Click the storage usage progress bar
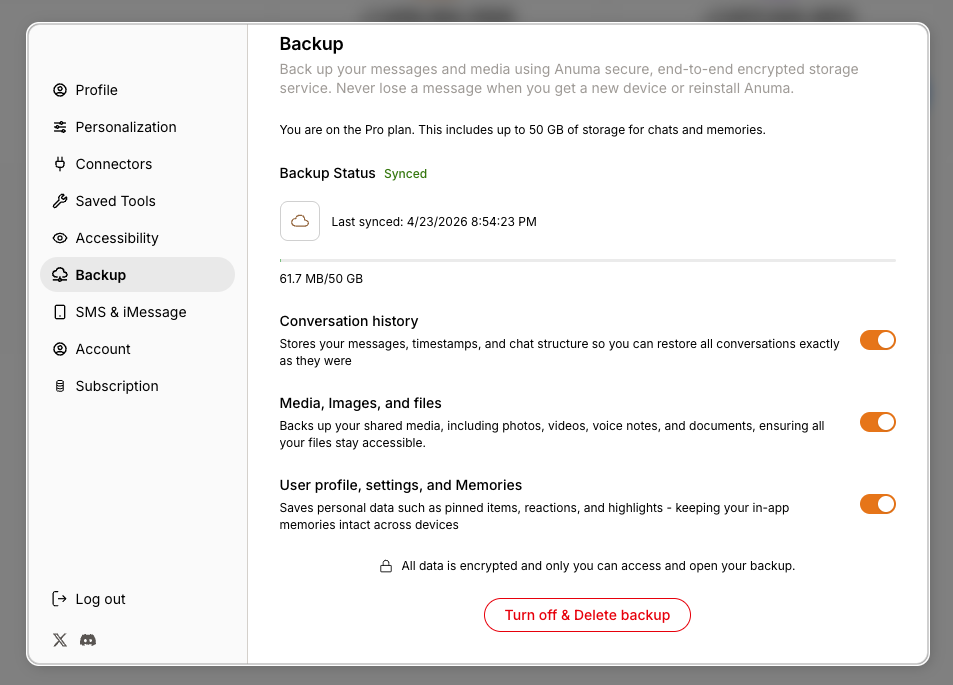This screenshot has height=685, width=953. point(587,259)
